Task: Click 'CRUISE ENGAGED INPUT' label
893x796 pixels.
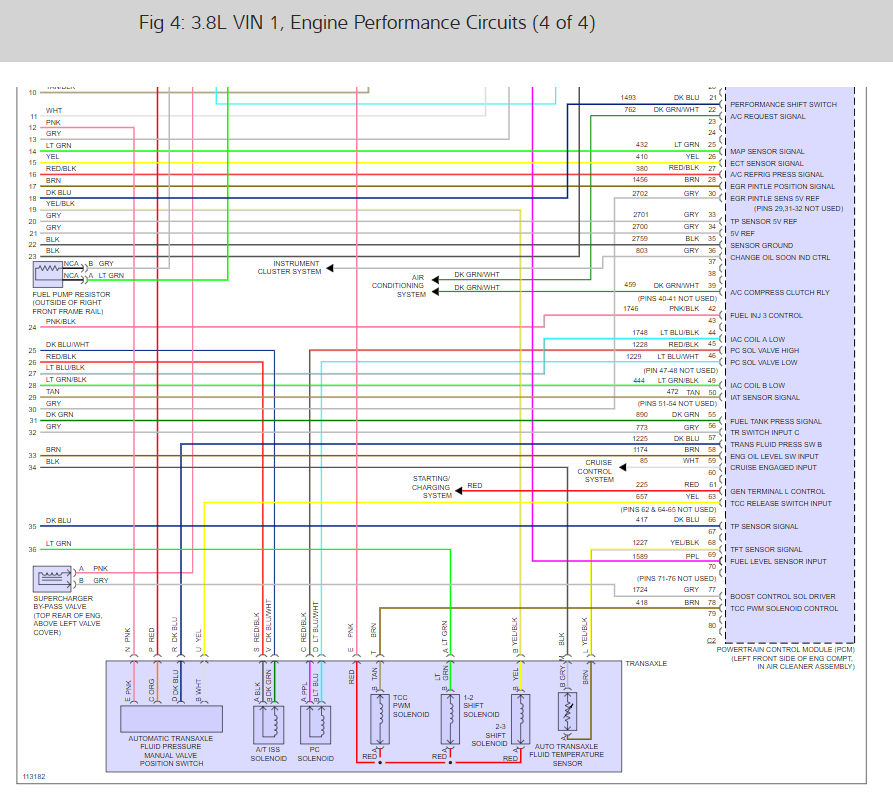Action: (x=773, y=467)
